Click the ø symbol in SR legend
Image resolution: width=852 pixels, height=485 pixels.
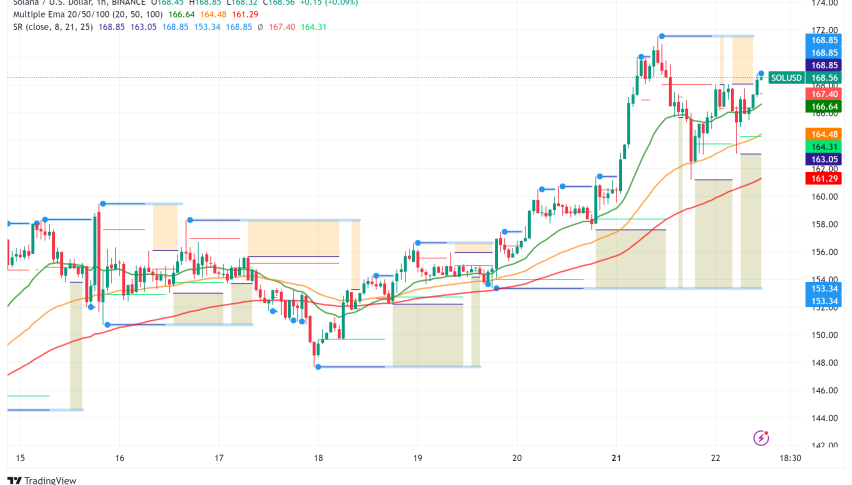pyautogui.click(x=260, y=27)
